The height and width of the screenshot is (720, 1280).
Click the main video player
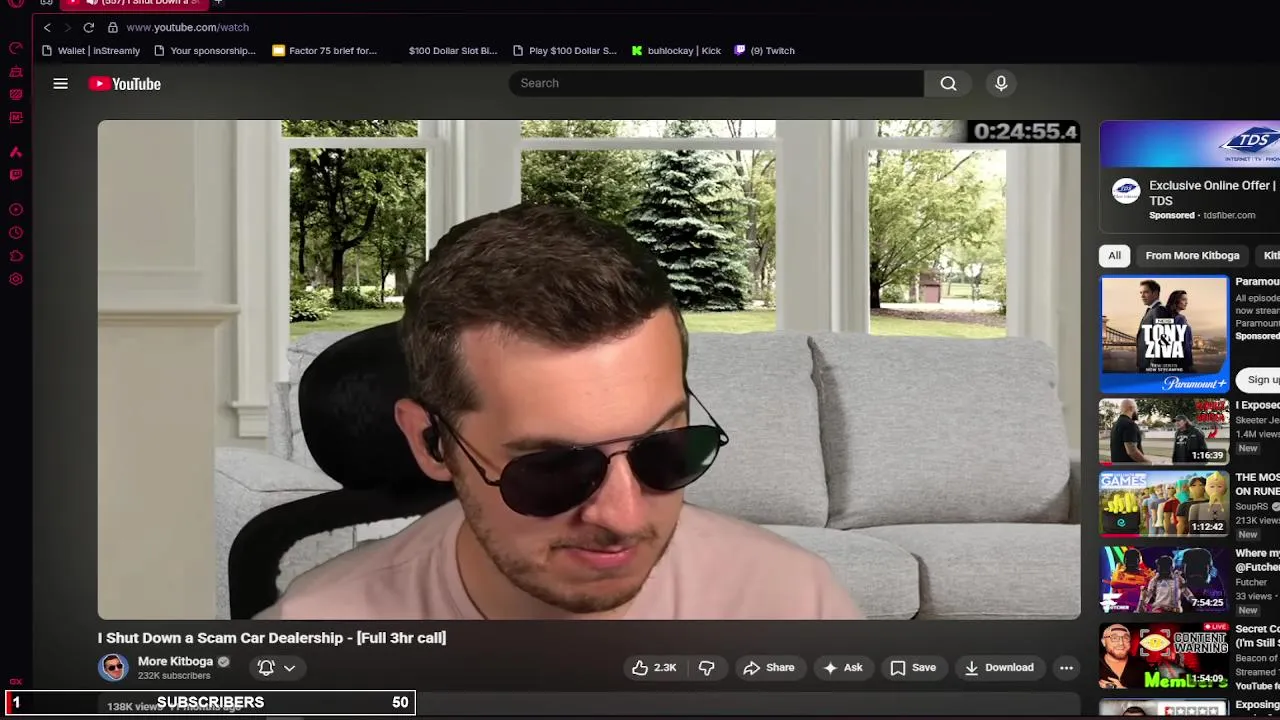(x=589, y=370)
